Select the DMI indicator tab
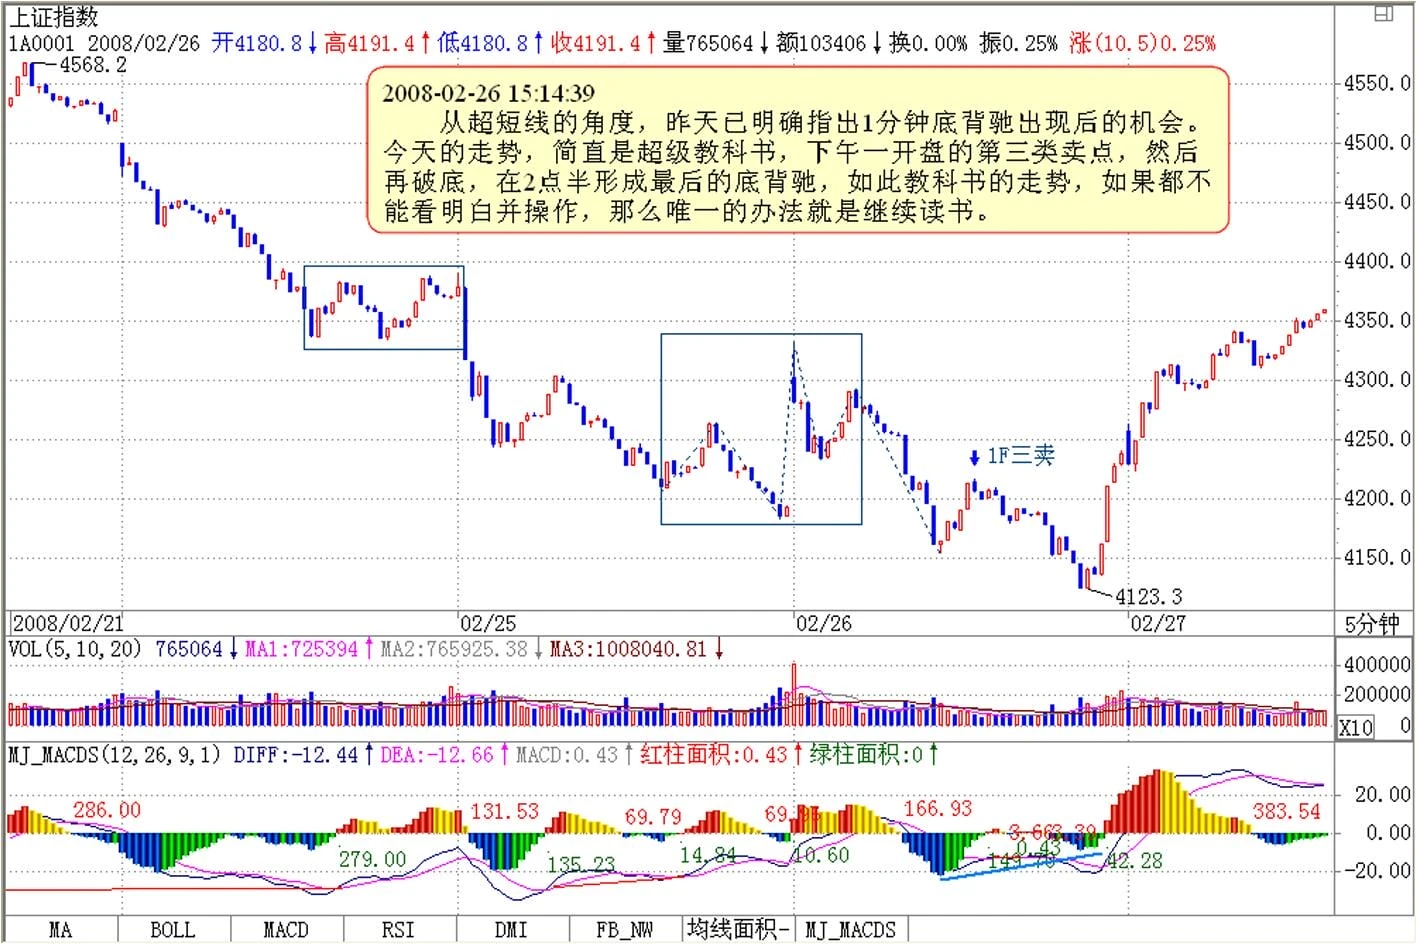Screen dimensions: 1416x944 511,930
